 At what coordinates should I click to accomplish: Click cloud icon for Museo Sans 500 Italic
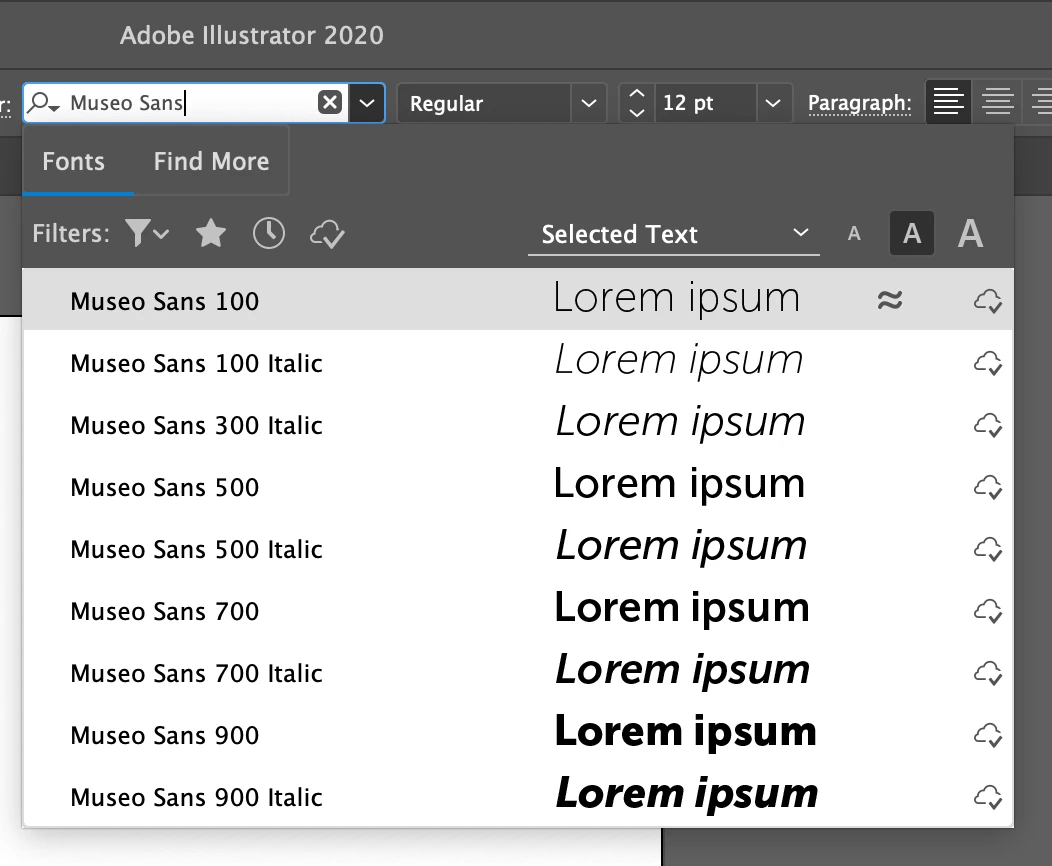tap(988, 549)
